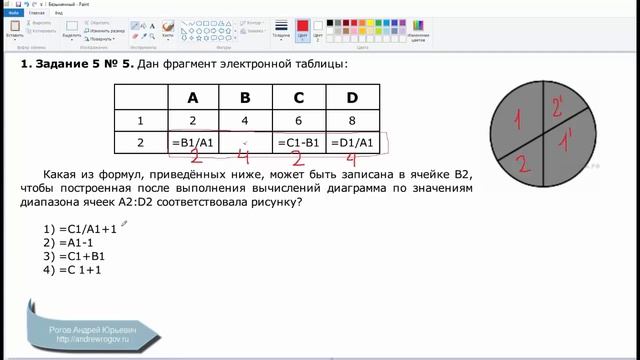The height and width of the screenshot is (360, 640).
Task: Open the Повернуть dropdown
Action: [100, 39]
